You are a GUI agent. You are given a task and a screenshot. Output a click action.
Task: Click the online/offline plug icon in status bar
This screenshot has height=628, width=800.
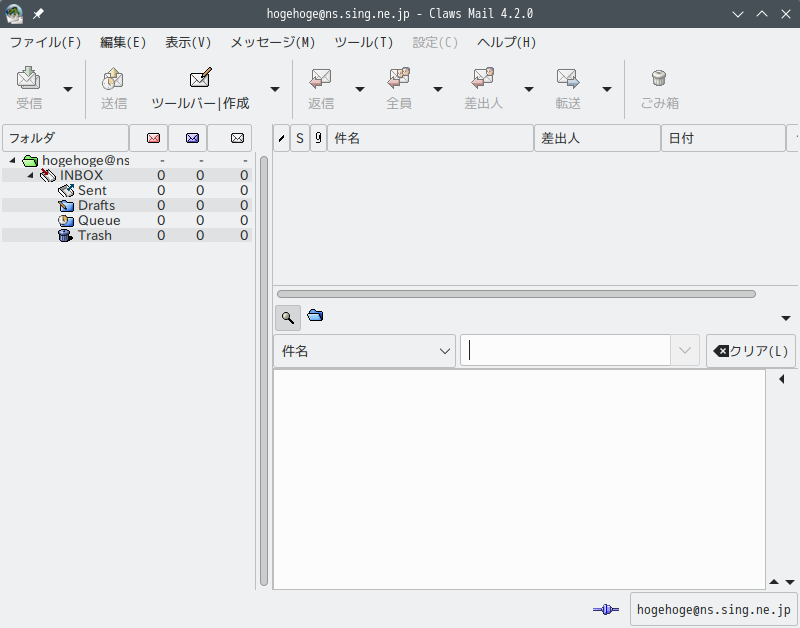[606, 609]
